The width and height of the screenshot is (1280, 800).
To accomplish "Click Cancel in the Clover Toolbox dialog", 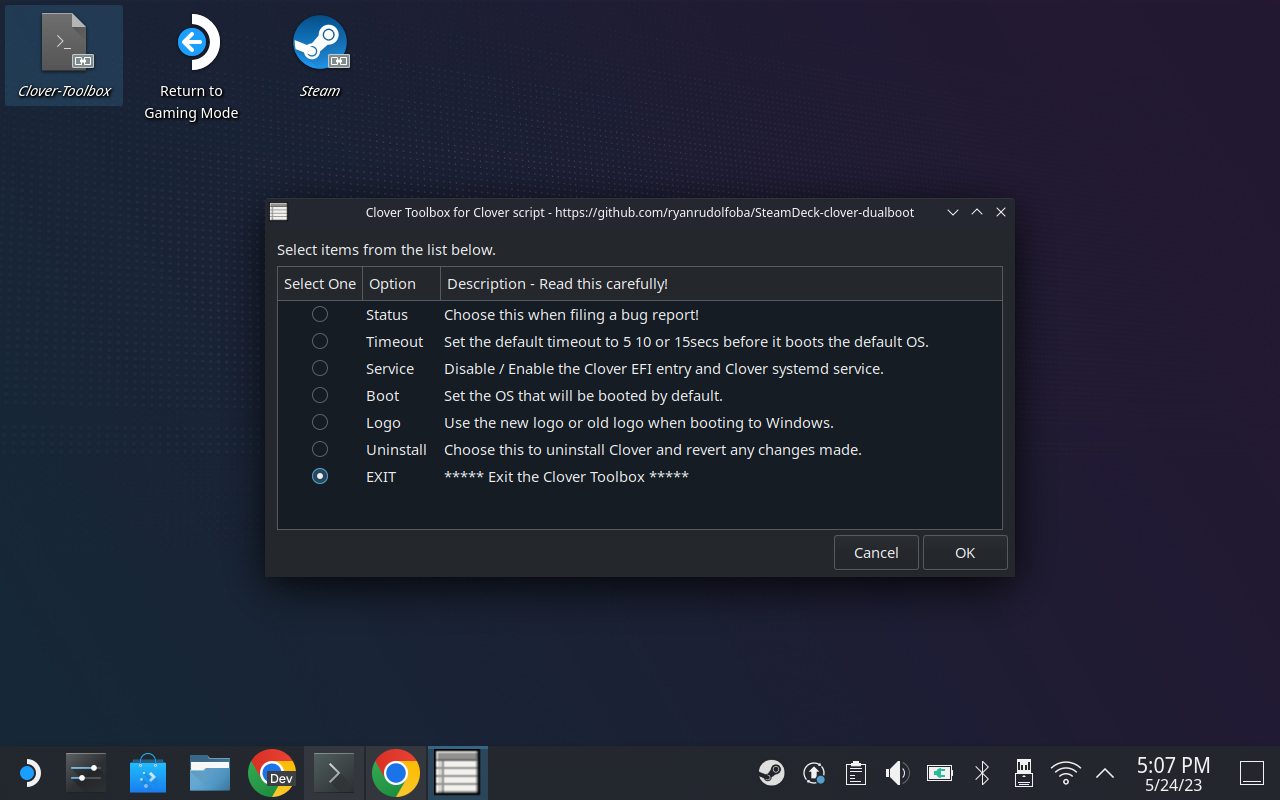I will 876,552.
